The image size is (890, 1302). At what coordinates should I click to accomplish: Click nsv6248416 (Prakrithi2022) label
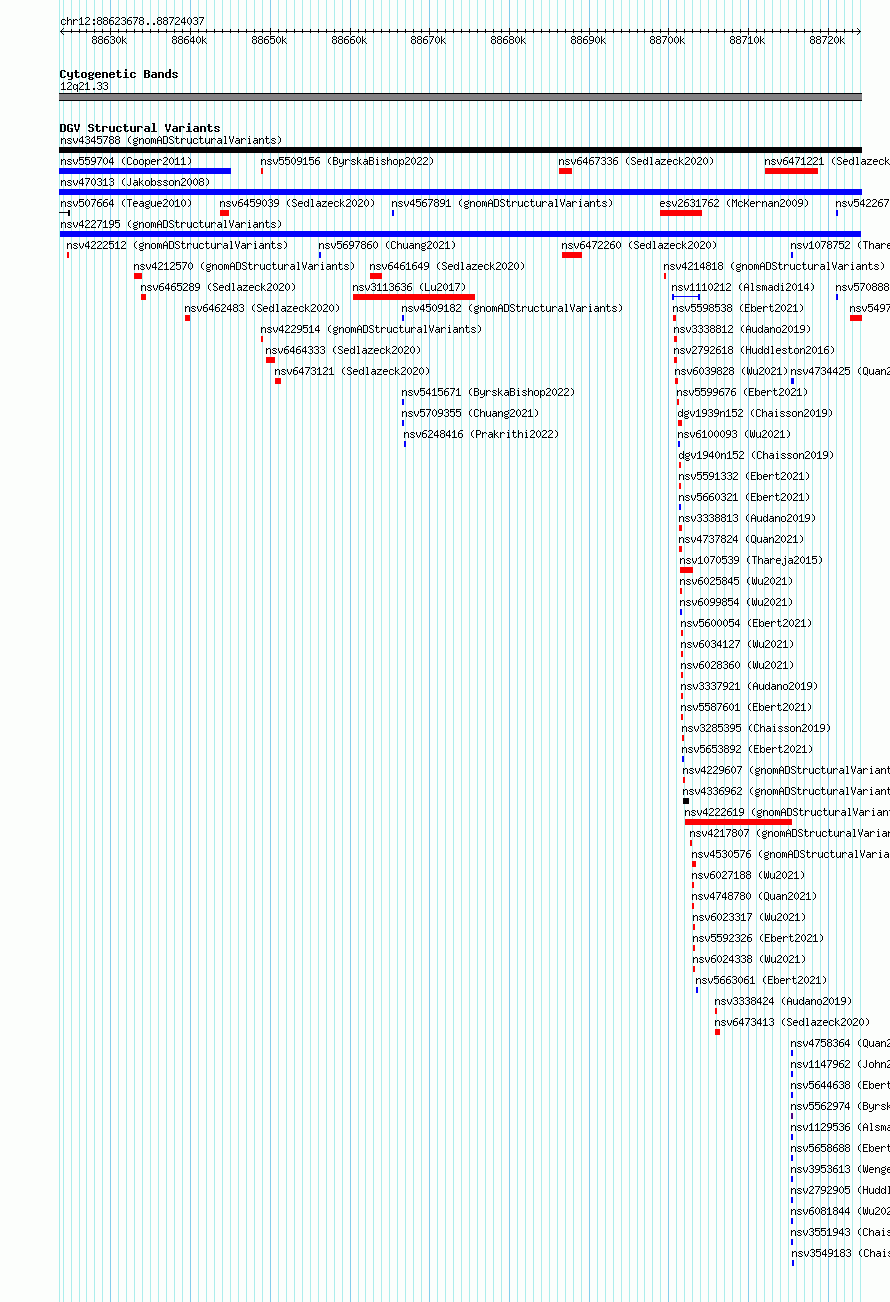point(481,434)
